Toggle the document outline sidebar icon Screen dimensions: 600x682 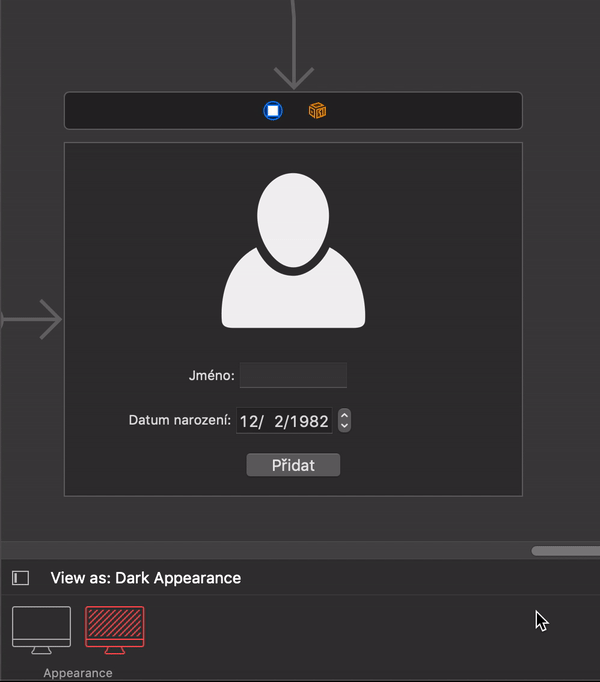point(20,578)
